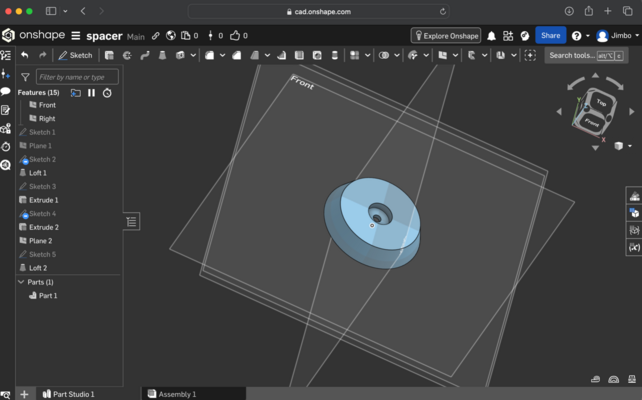Select the Revolve tool in the toolbar
The height and width of the screenshot is (400, 642).
point(127,55)
